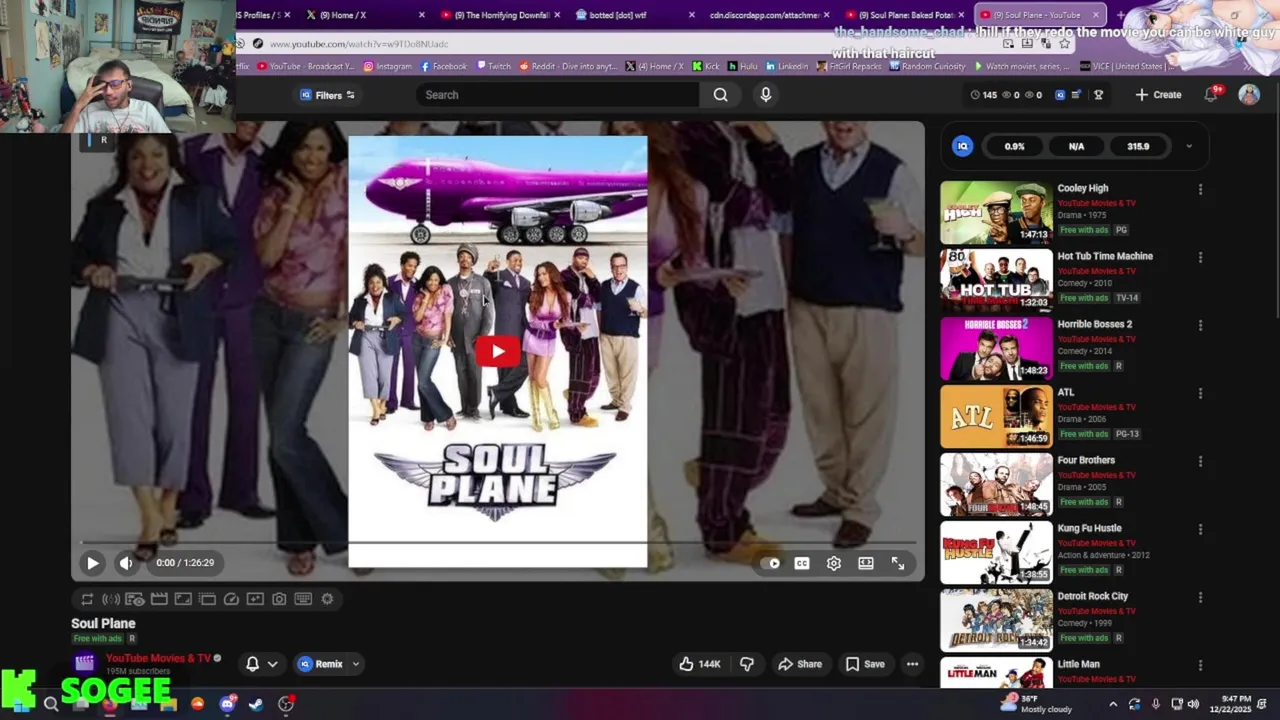1280x720 pixels.
Task: Click the cinema clapperboard icon under the video
Action: (x=159, y=599)
